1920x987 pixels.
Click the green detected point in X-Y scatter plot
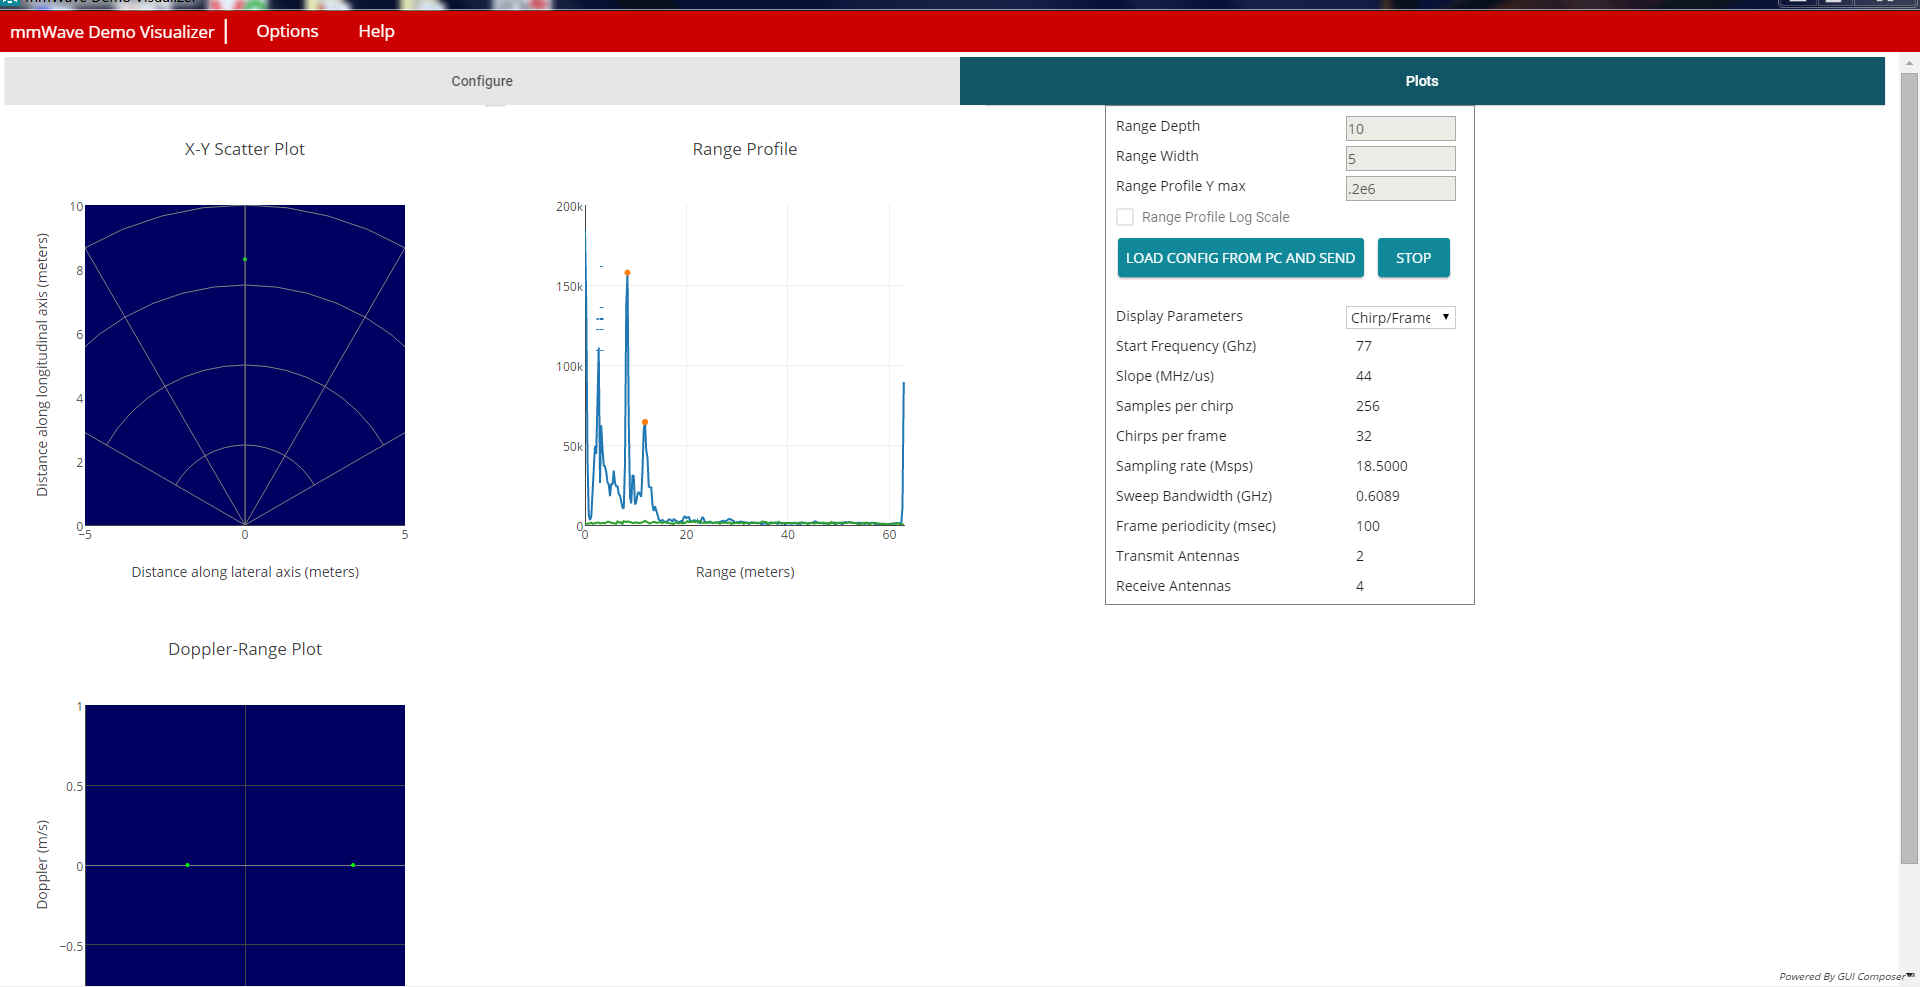[x=245, y=259]
